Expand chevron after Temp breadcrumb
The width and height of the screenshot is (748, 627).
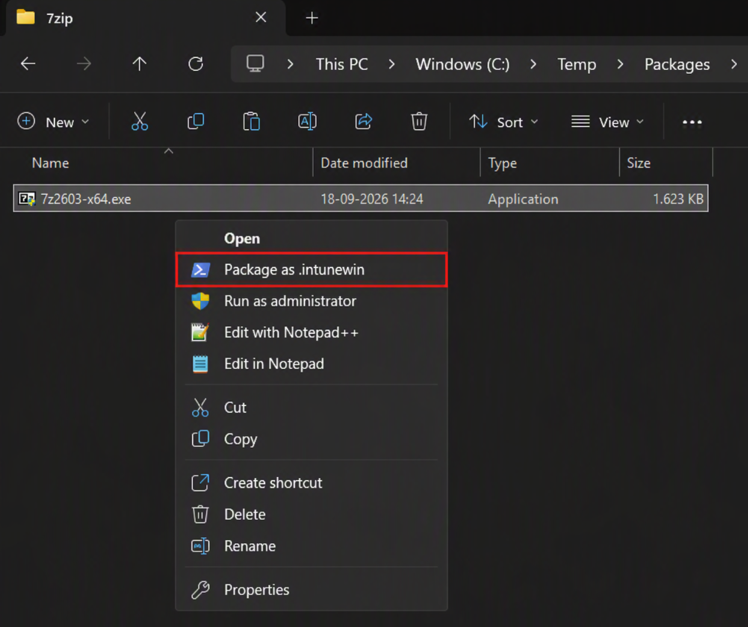click(x=620, y=64)
